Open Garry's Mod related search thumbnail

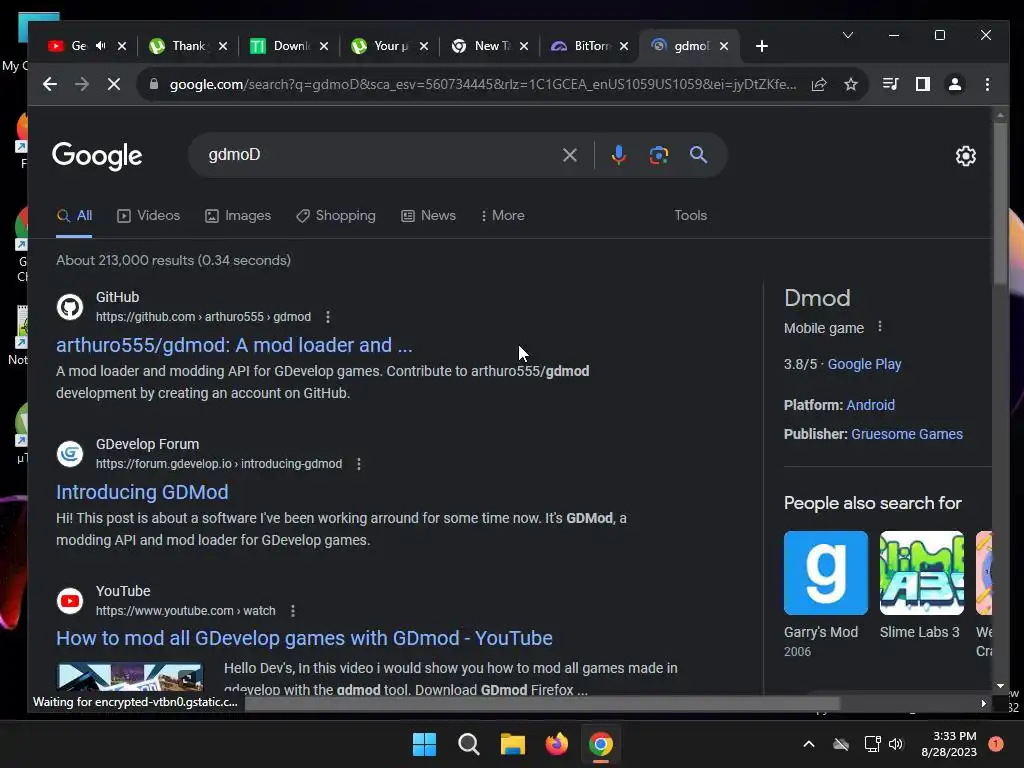click(x=825, y=573)
